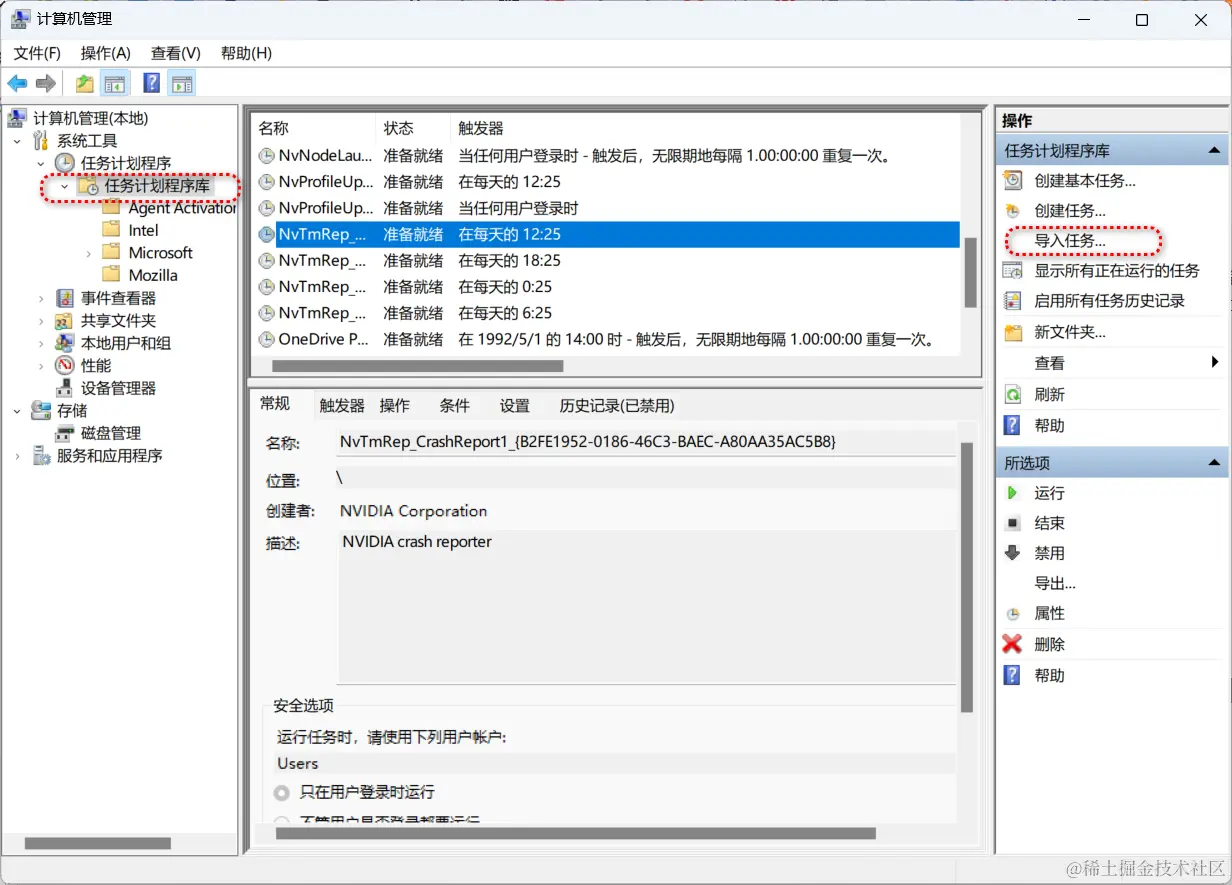Click the 事件查看器 tree icon

pyautogui.click(x=65, y=298)
